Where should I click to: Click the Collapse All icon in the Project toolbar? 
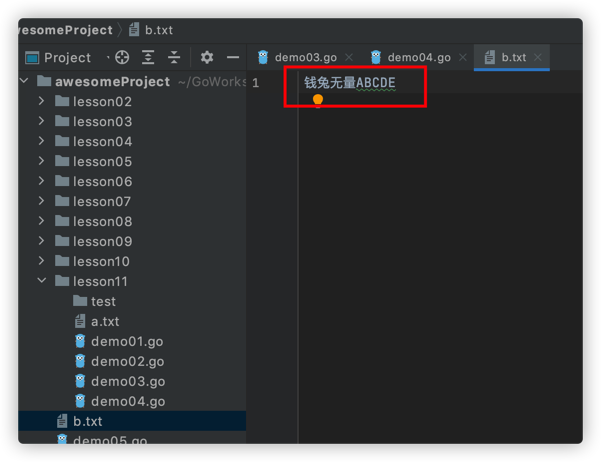coord(174,58)
